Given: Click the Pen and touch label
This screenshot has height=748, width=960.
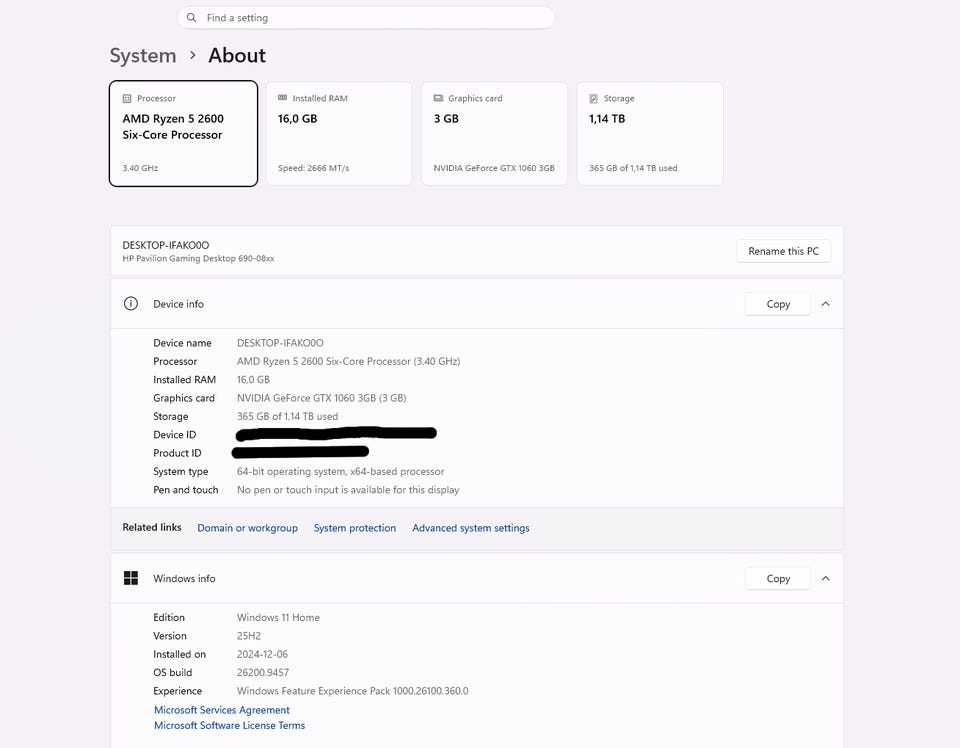Looking at the screenshot, I should pyautogui.click(x=186, y=490).
